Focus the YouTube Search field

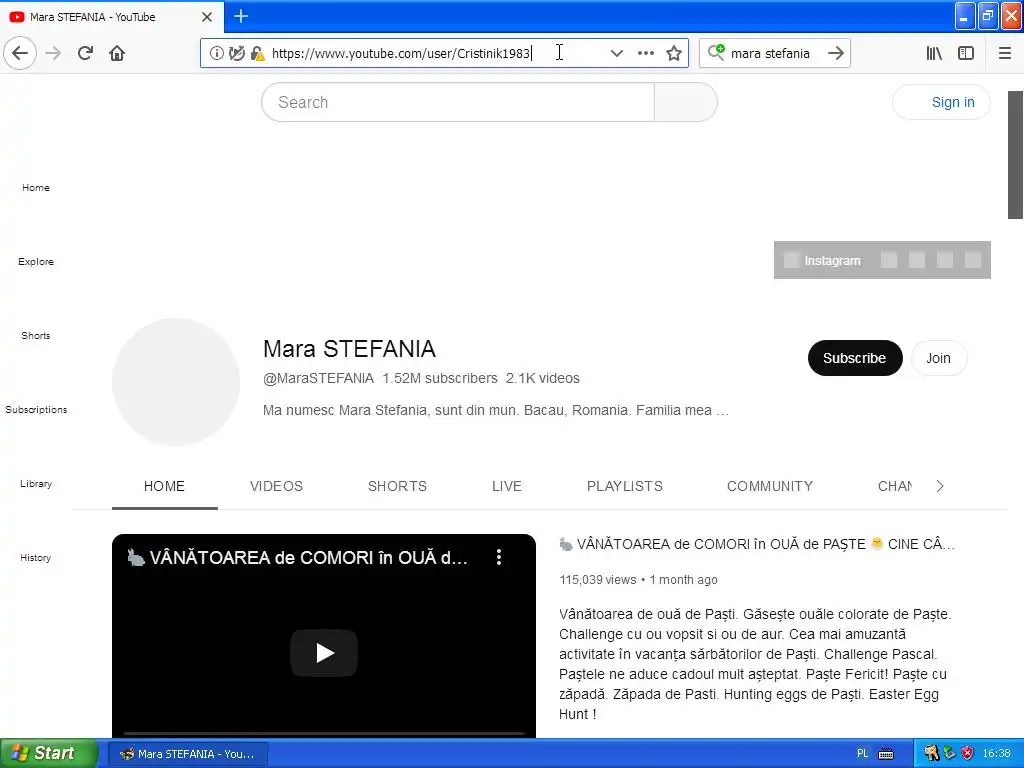tap(458, 102)
